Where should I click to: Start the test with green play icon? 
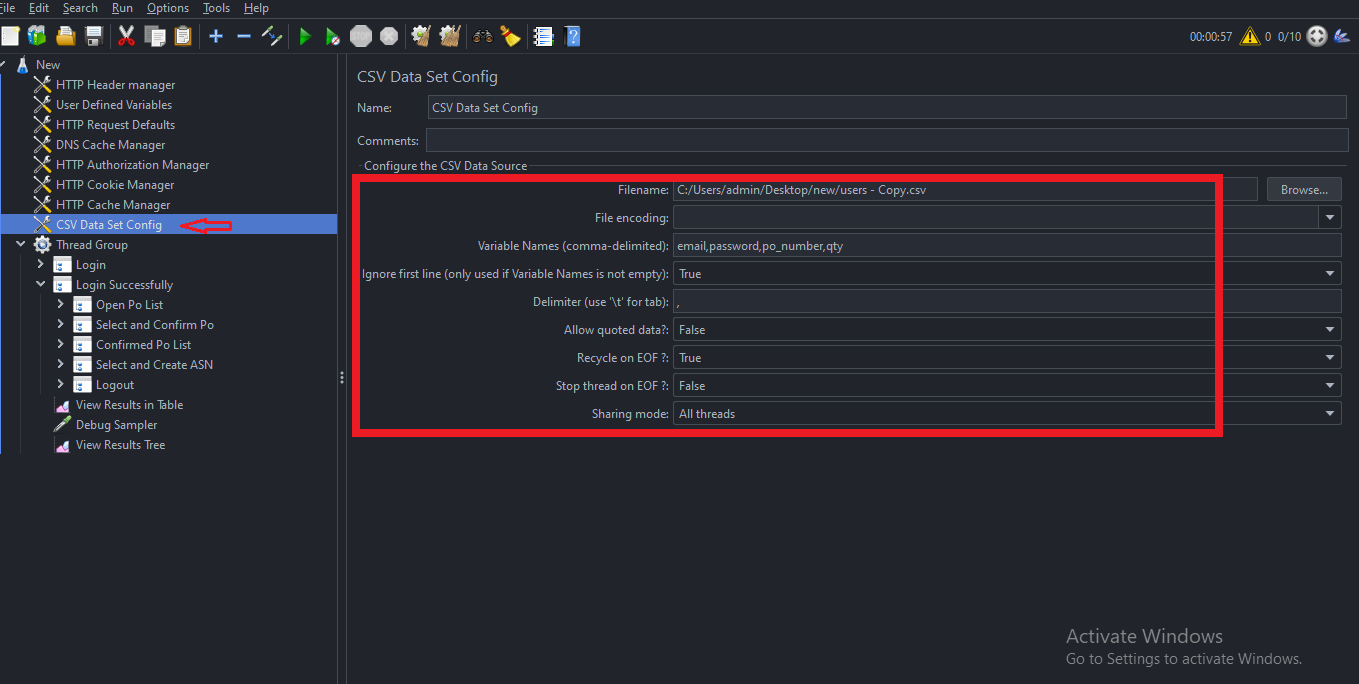tap(305, 37)
